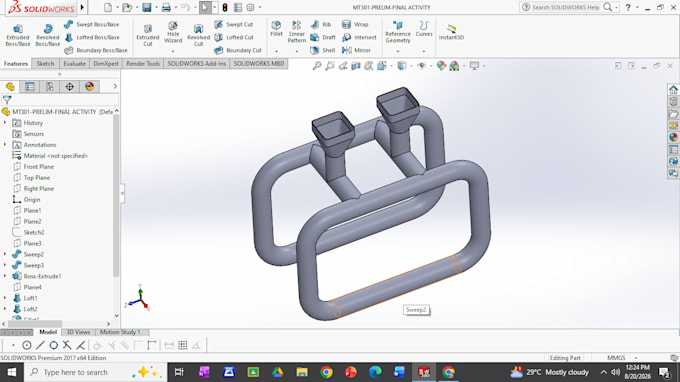The width and height of the screenshot is (680, 382).
Task: Choose Lofted Boss/Base feature
Action: (x=92, y=38)
